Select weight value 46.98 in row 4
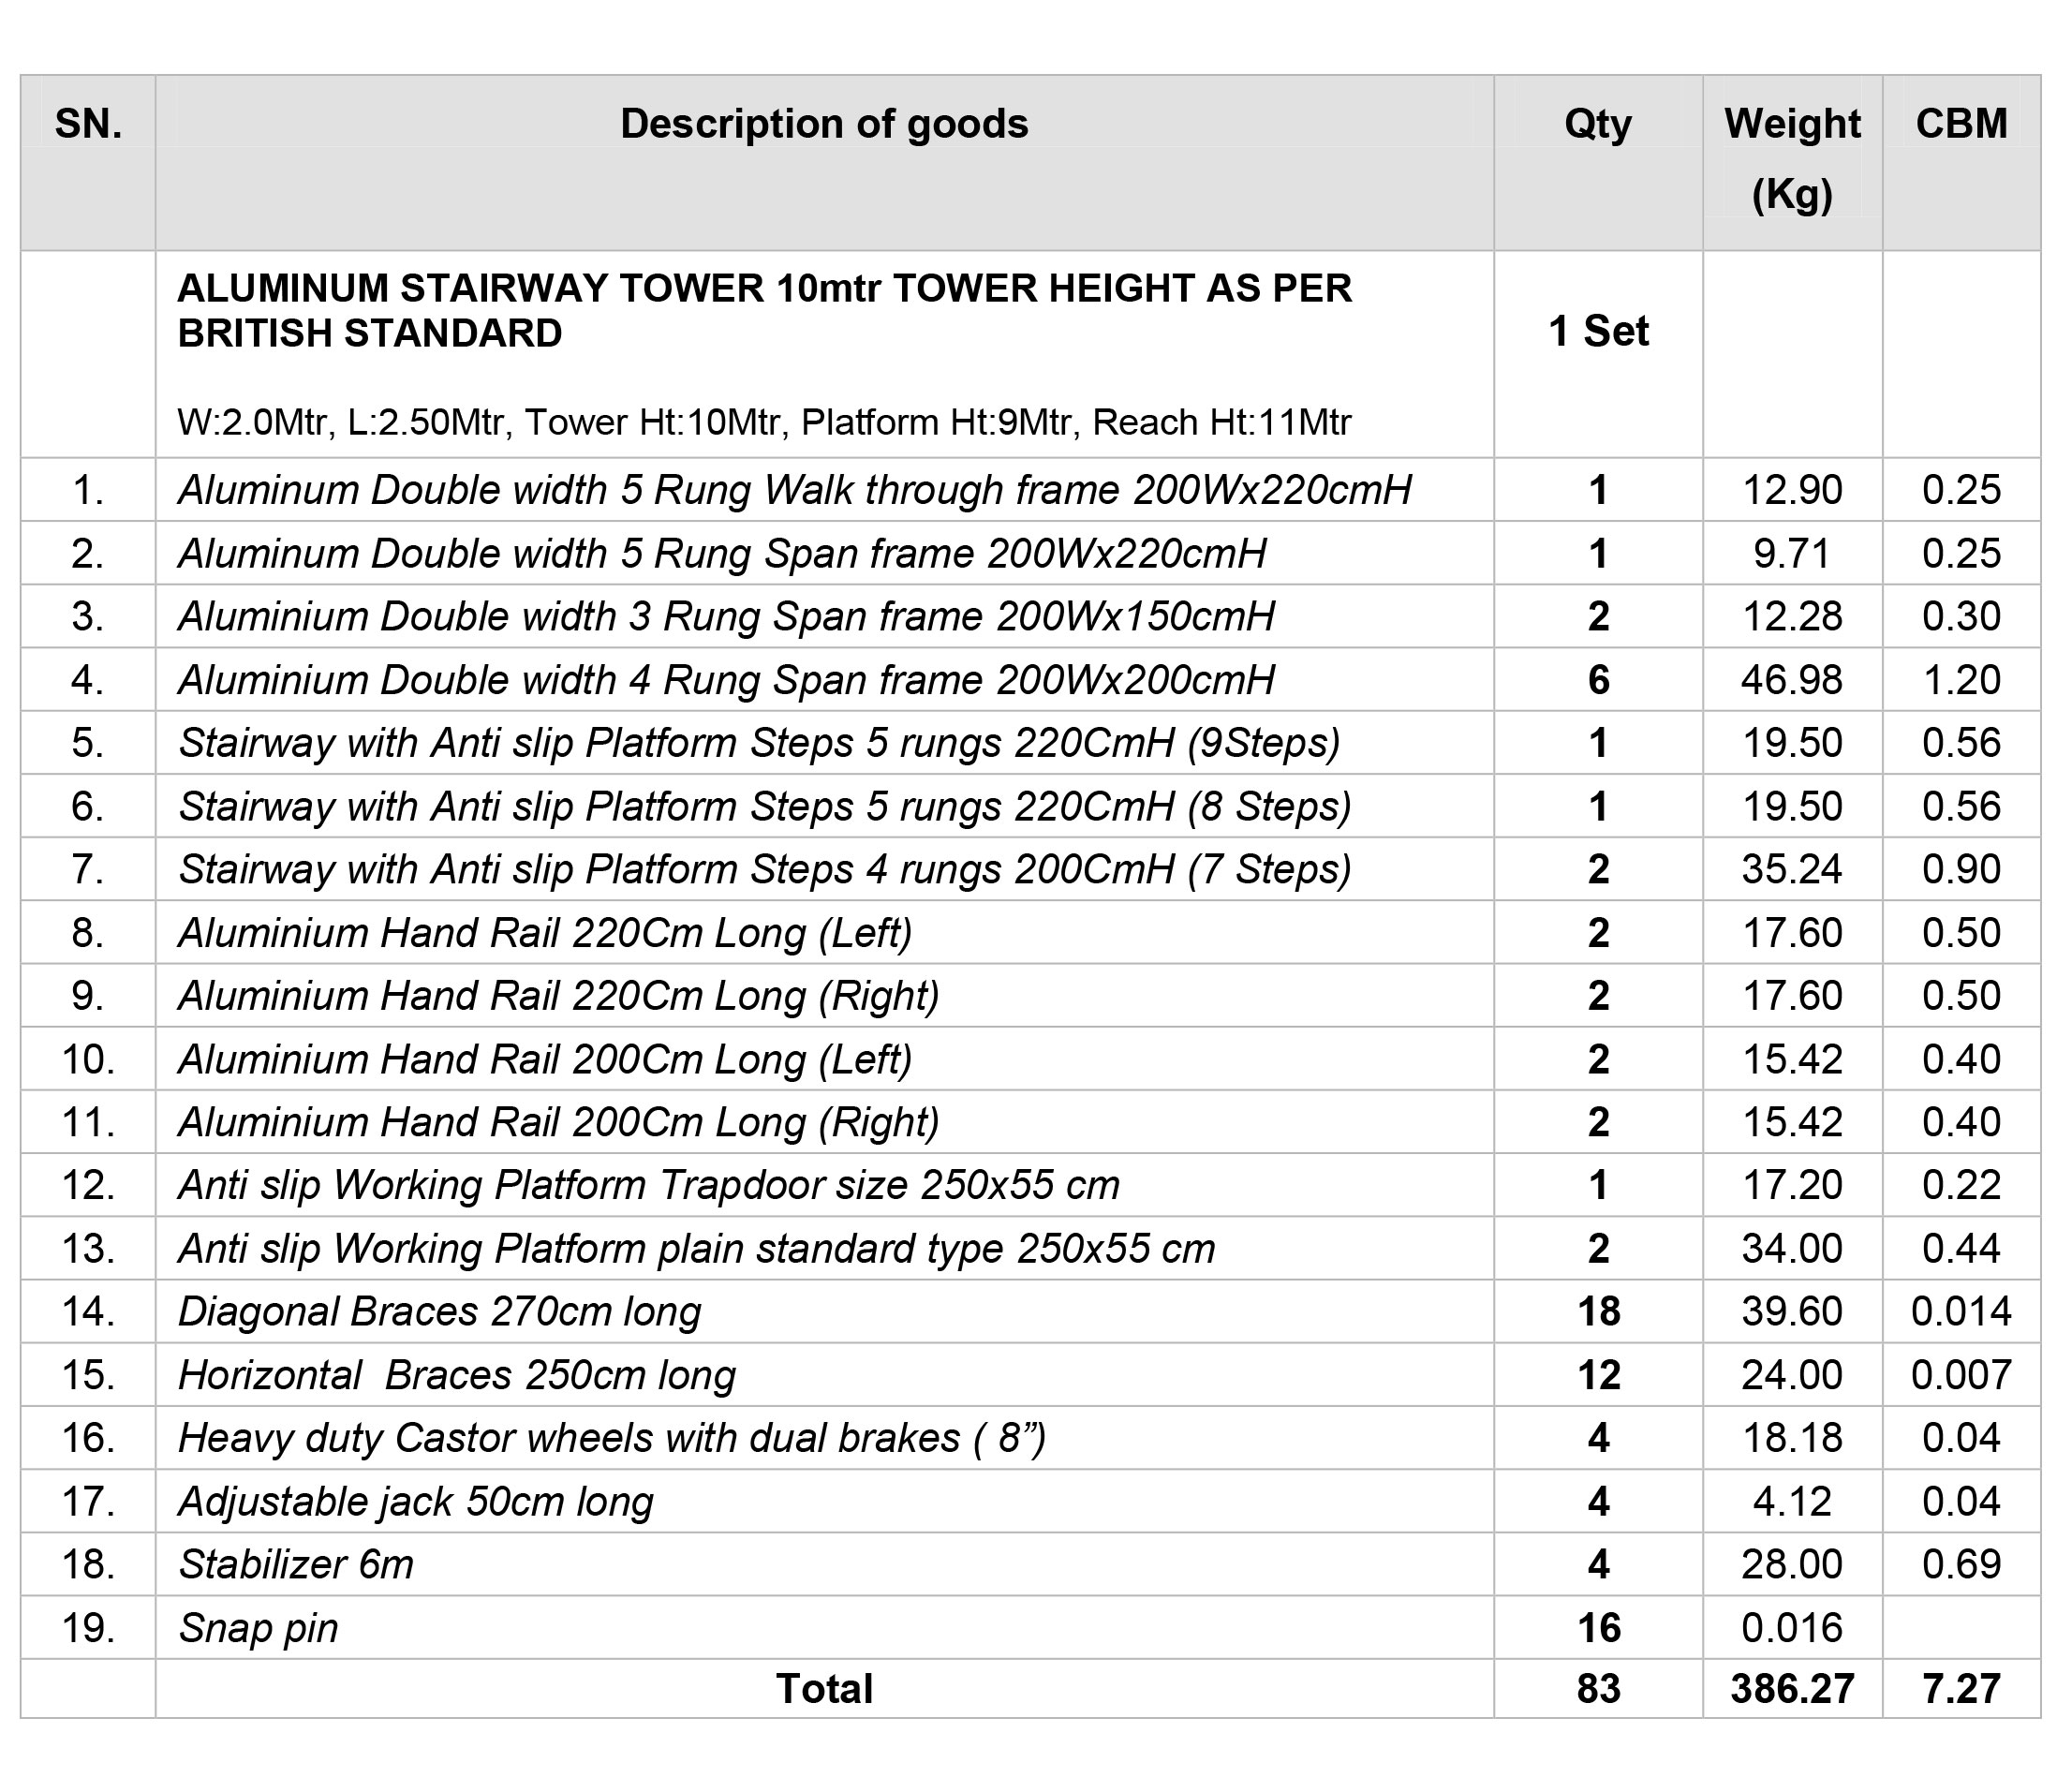This screenshot has width=2057, height=1792. 1792,680
